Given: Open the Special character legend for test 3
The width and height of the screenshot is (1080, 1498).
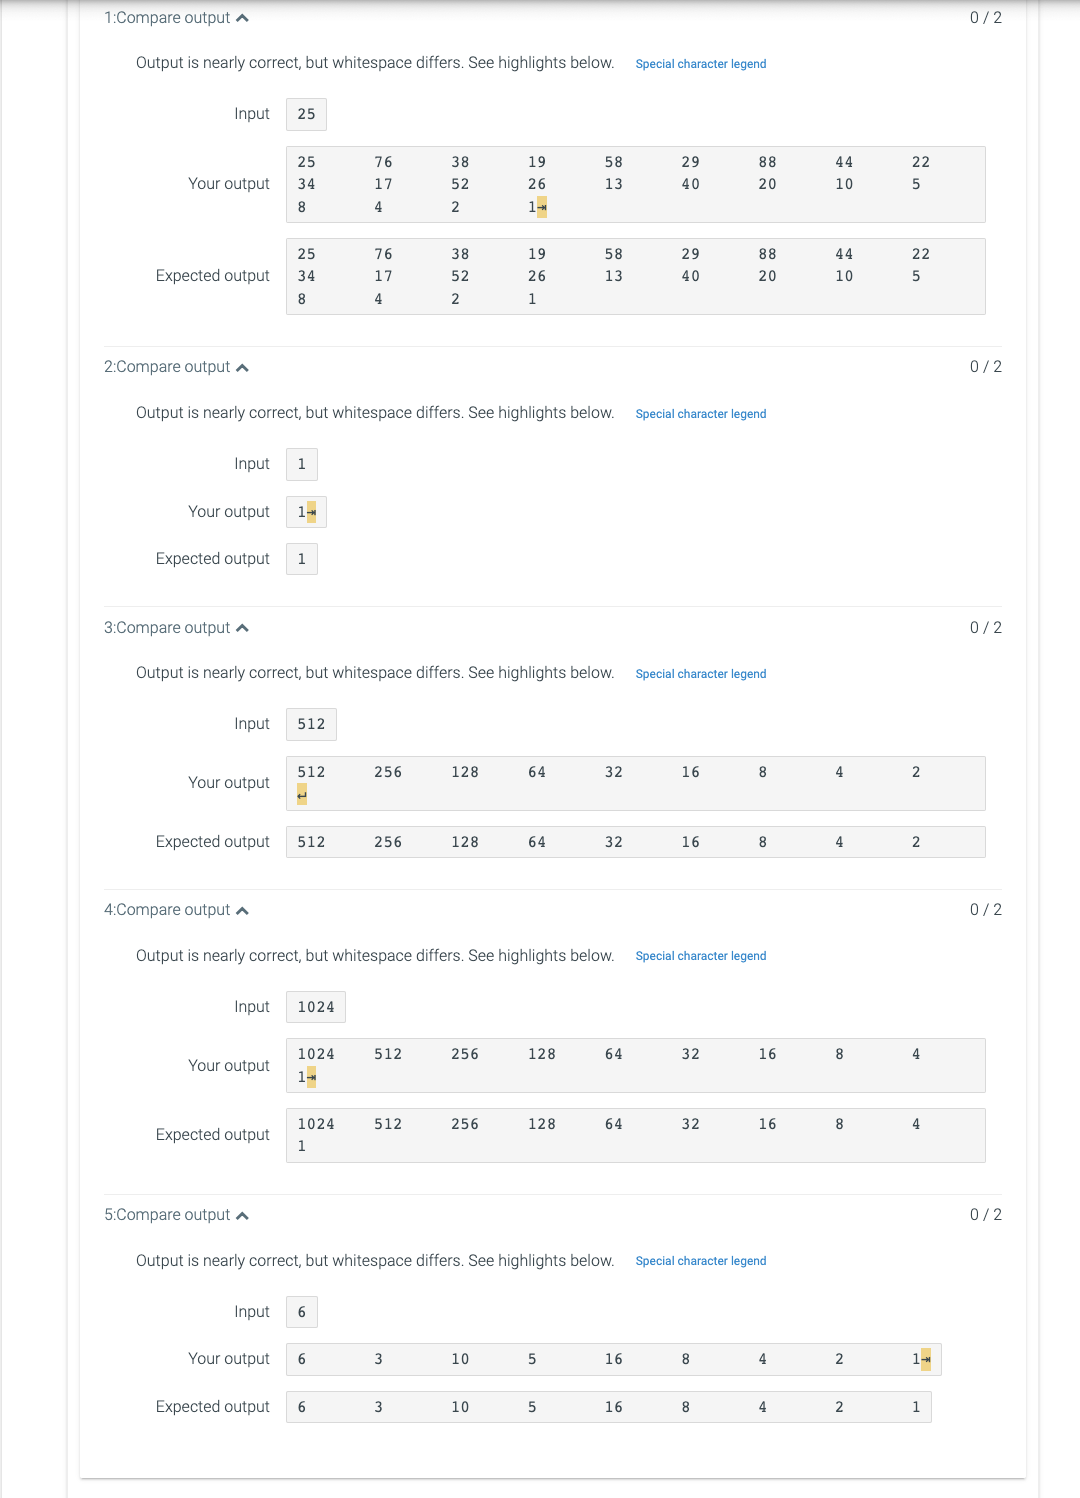Looking at the screenshot, I should pos(700,674).
